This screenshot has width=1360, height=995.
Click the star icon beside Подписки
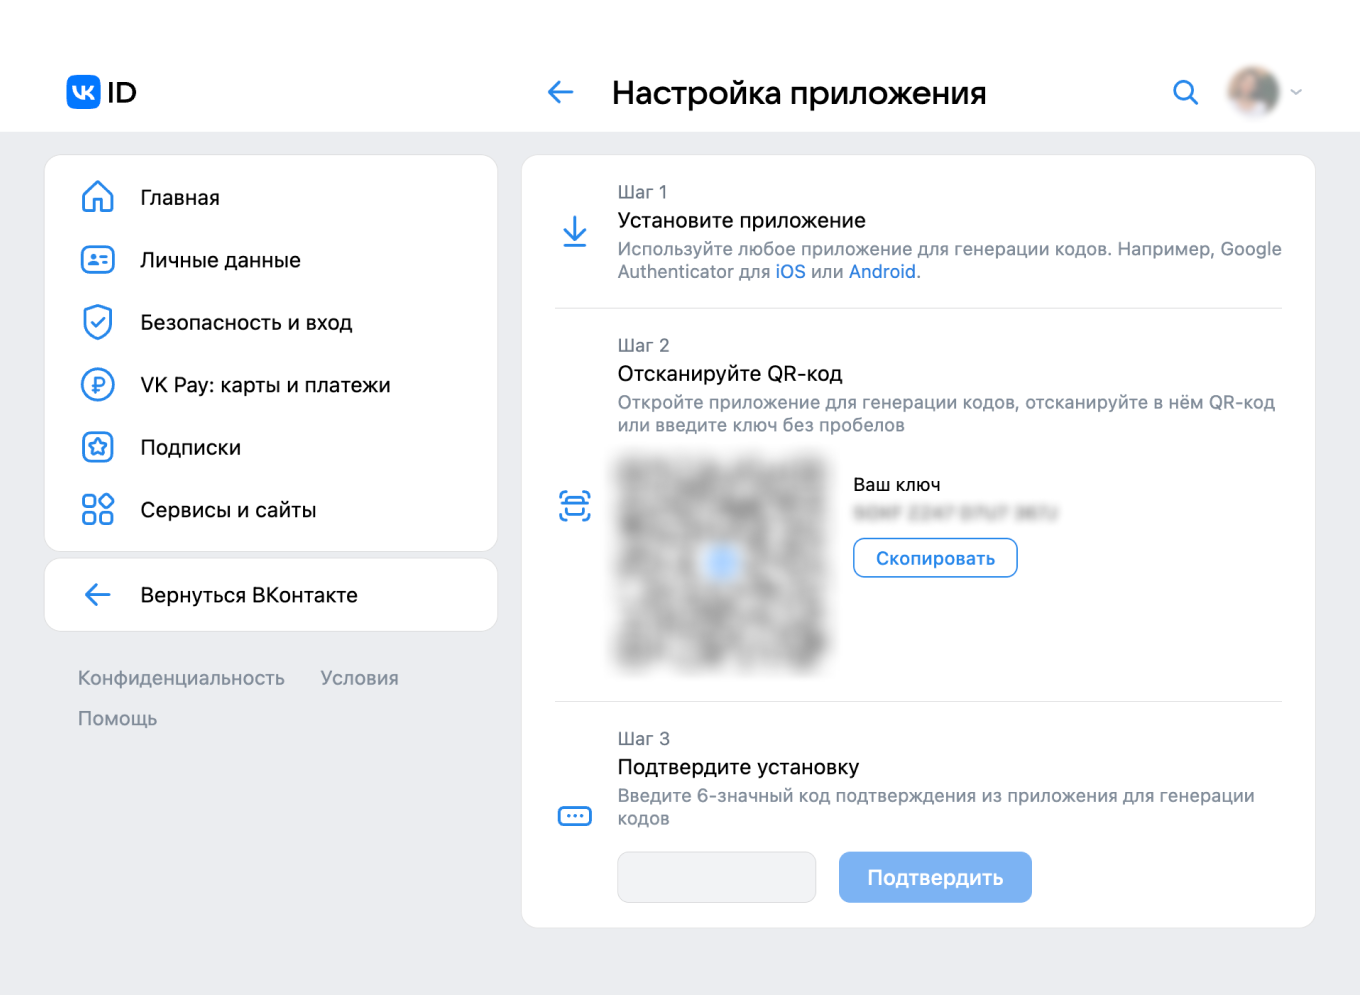point(97,447)
